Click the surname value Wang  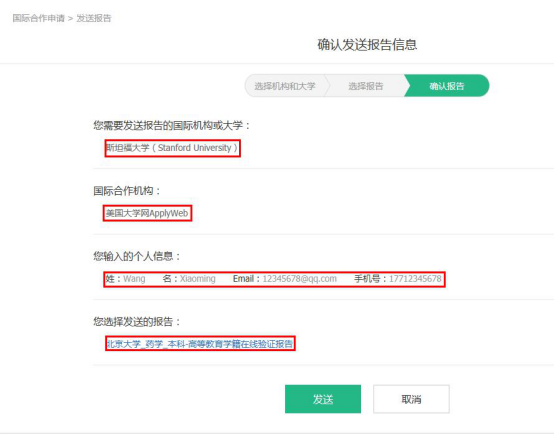(134, 279)
